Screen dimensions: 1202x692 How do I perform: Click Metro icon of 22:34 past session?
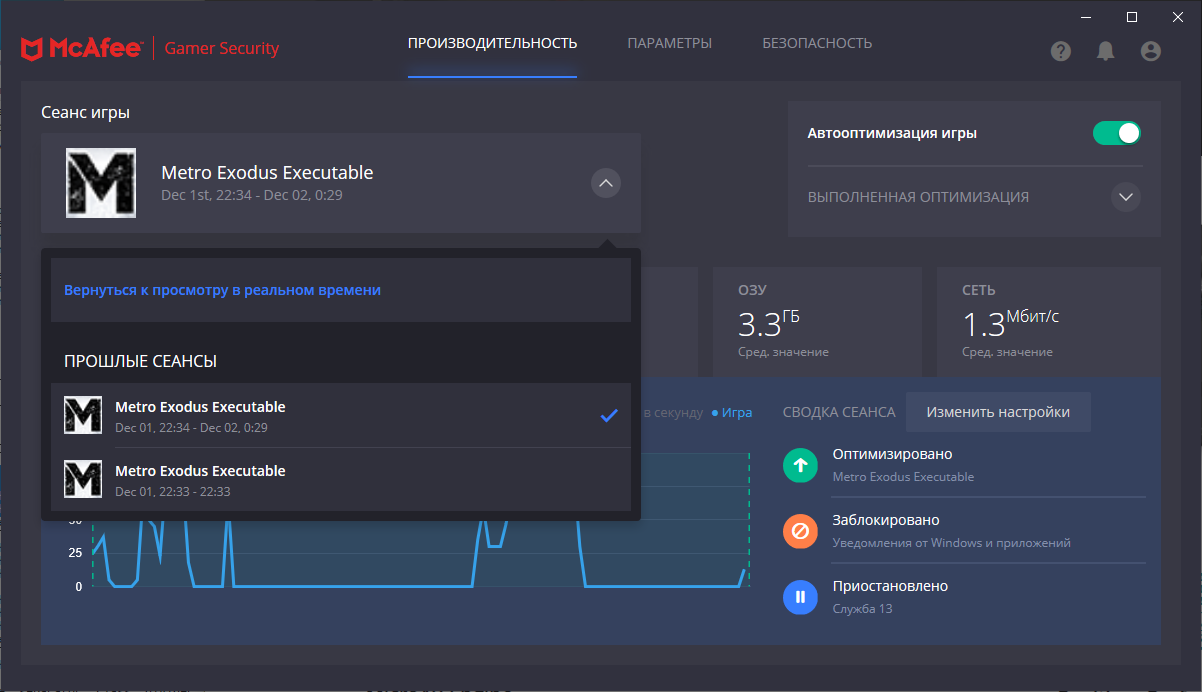coord(83,415)
